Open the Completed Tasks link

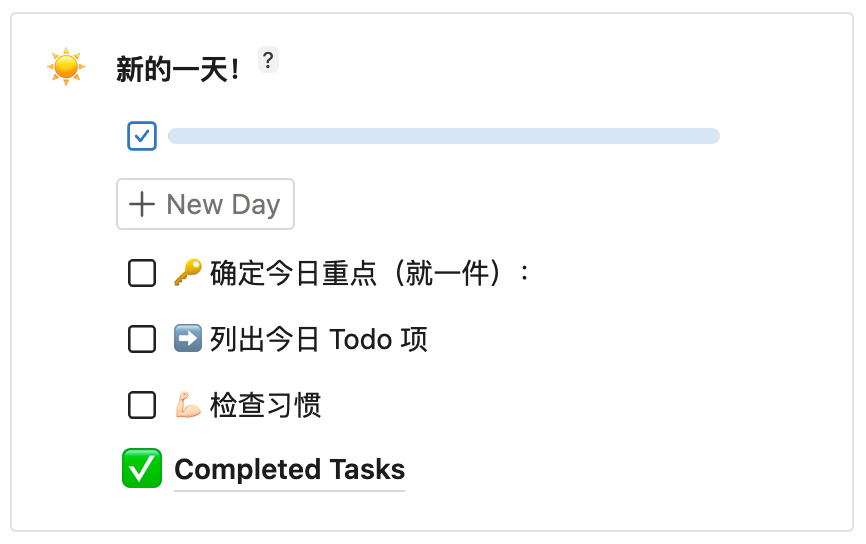coord(290,470)
